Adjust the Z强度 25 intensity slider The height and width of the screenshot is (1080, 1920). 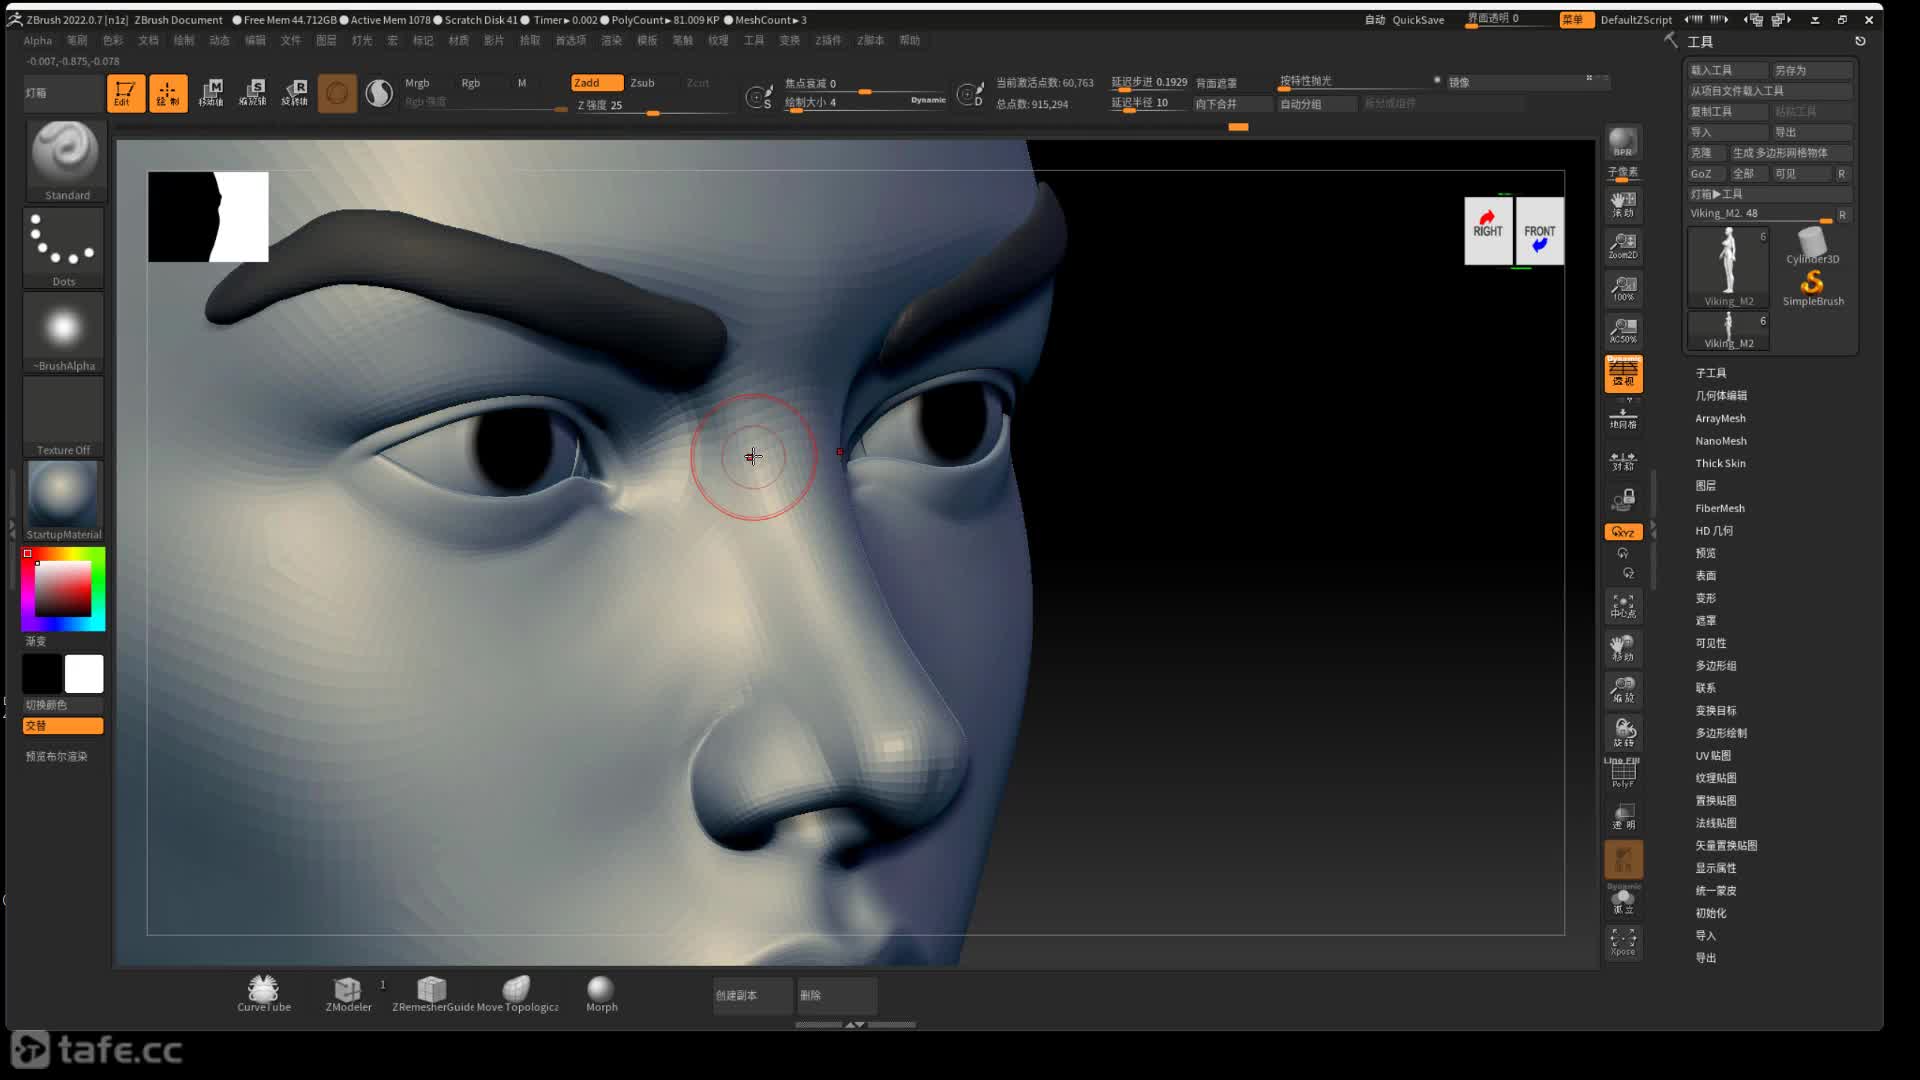654,105
